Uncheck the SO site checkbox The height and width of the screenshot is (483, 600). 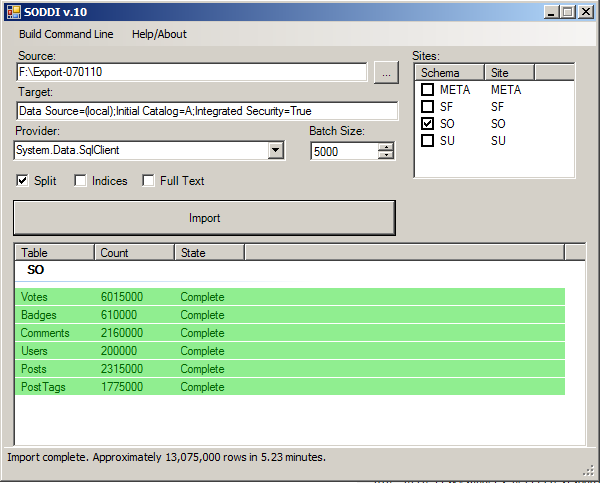(x=427, y=123)
